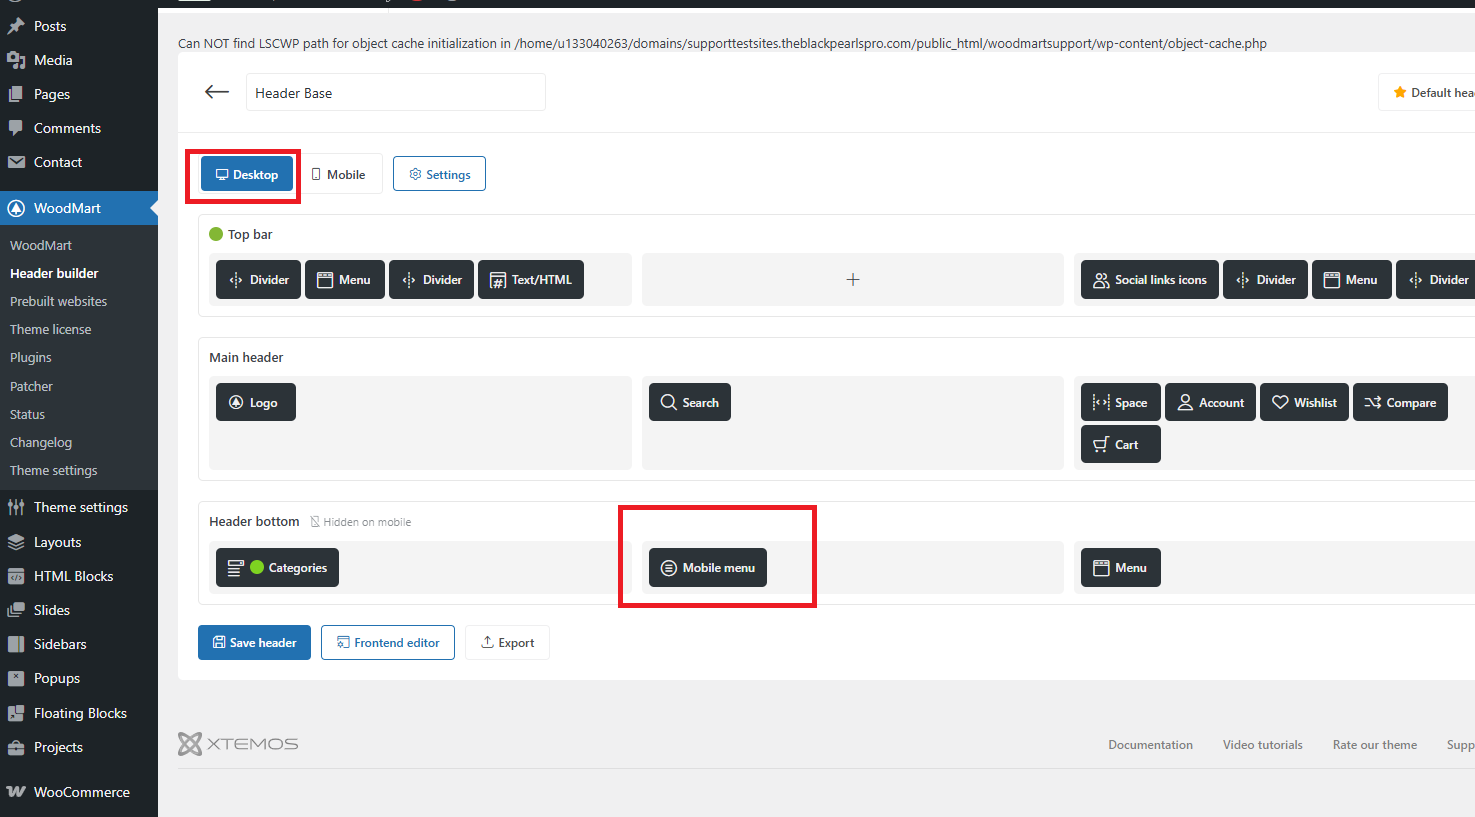Open Floating Blocks in the sidebar
The width and height of the screenshot is (1475, 817).
[79, 713]
